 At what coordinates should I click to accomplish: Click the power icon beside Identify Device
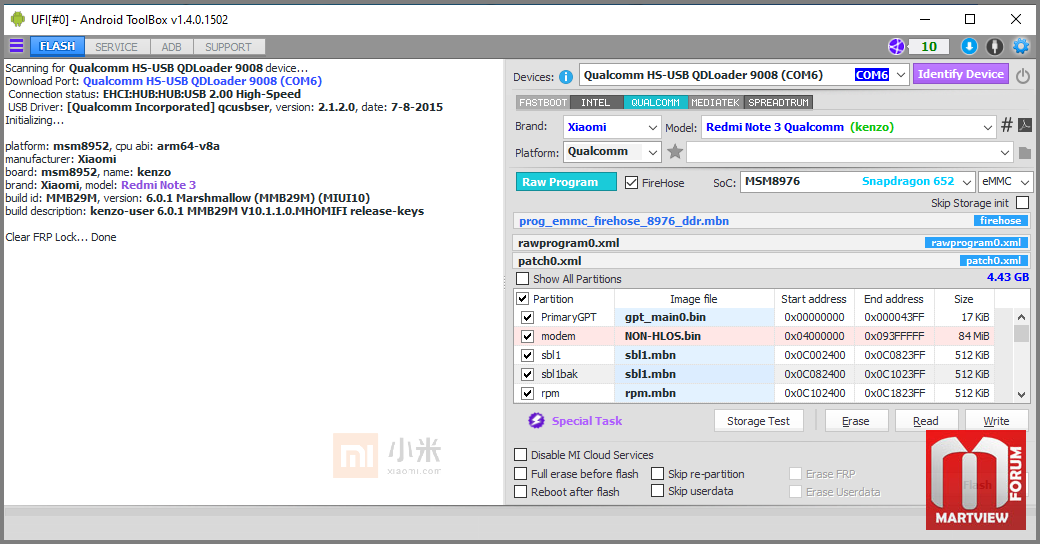1023,75
